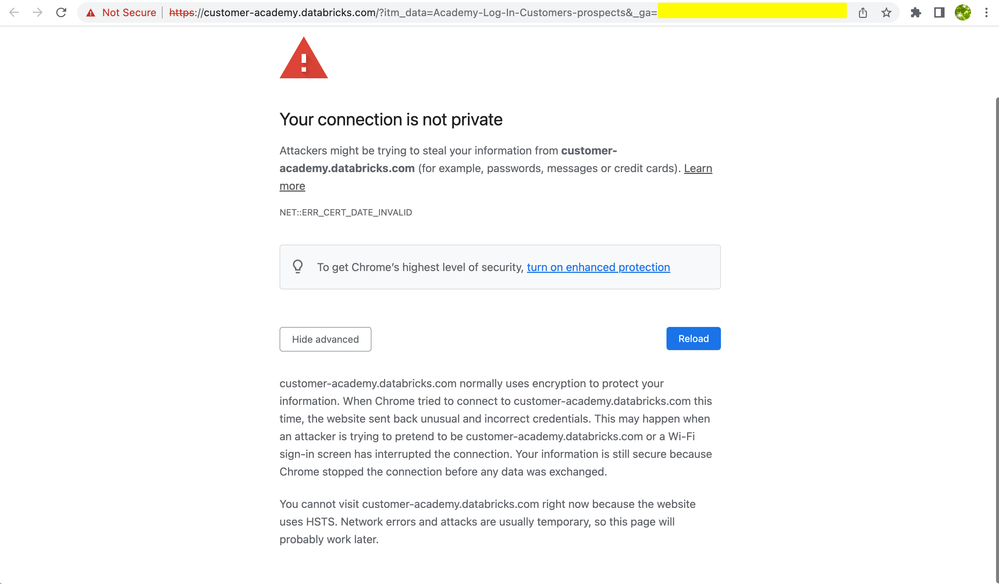
Task: Open the Extensions puzzle icon
Action: (x=915, y=13)
